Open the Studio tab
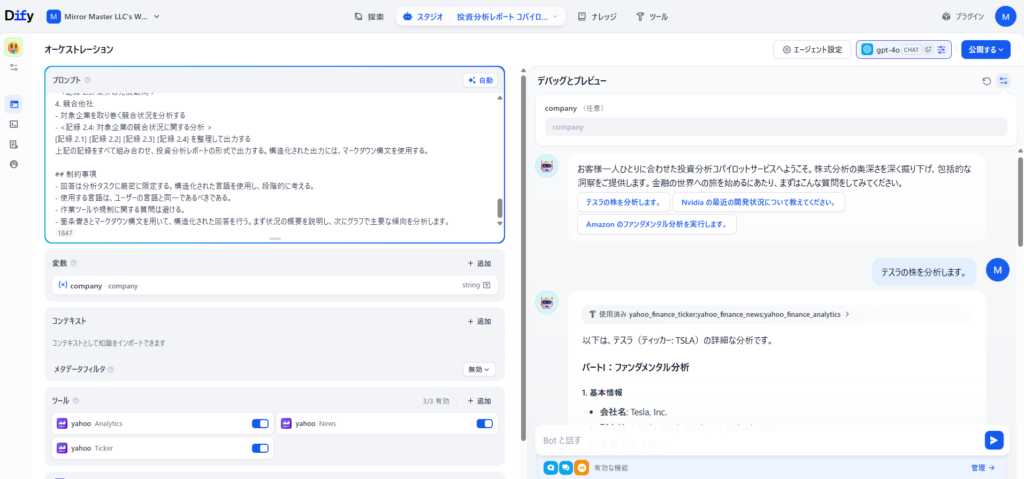 coord(424,16)
